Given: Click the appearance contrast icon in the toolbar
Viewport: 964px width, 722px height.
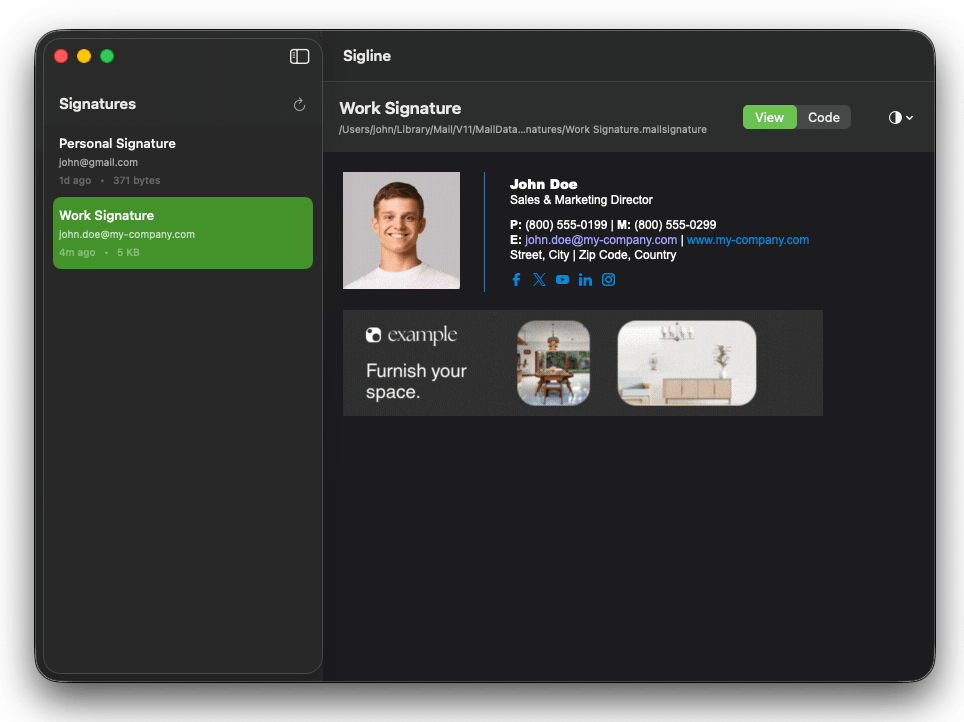Looking at the screenshot, I should click(x=894, y=117).
